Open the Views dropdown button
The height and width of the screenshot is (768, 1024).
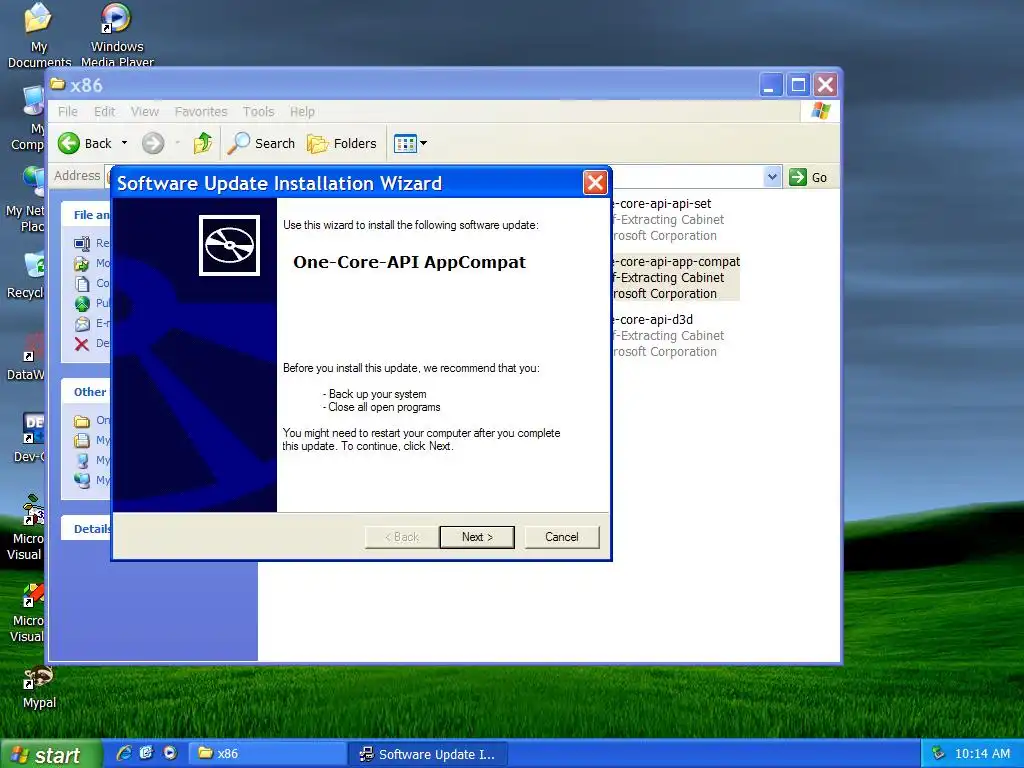(x=410, y=143)
